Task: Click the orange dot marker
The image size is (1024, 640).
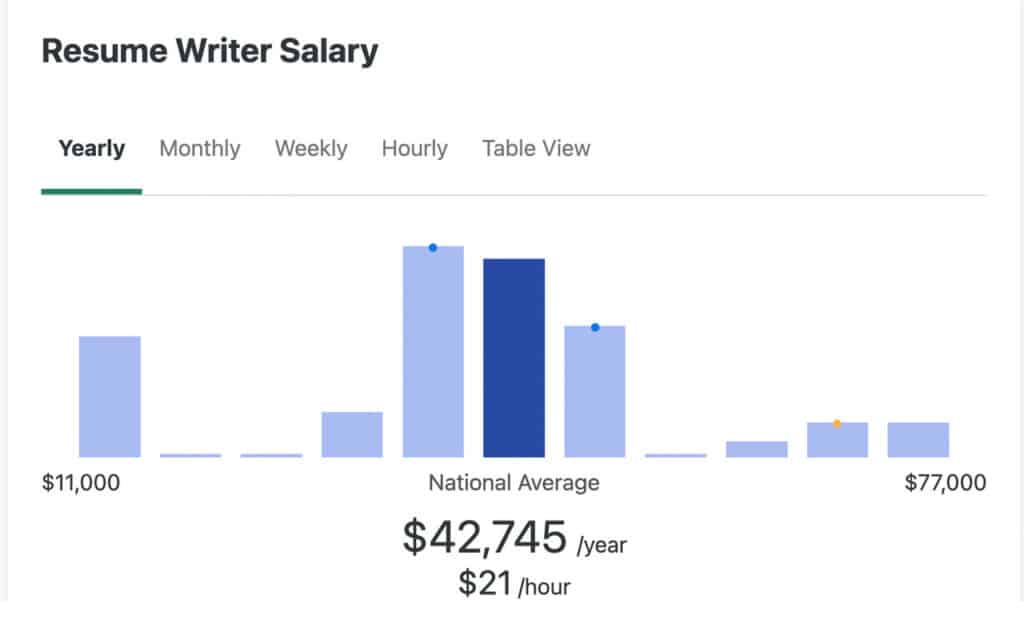Action: pyautogui.click(x=837, y=423)
